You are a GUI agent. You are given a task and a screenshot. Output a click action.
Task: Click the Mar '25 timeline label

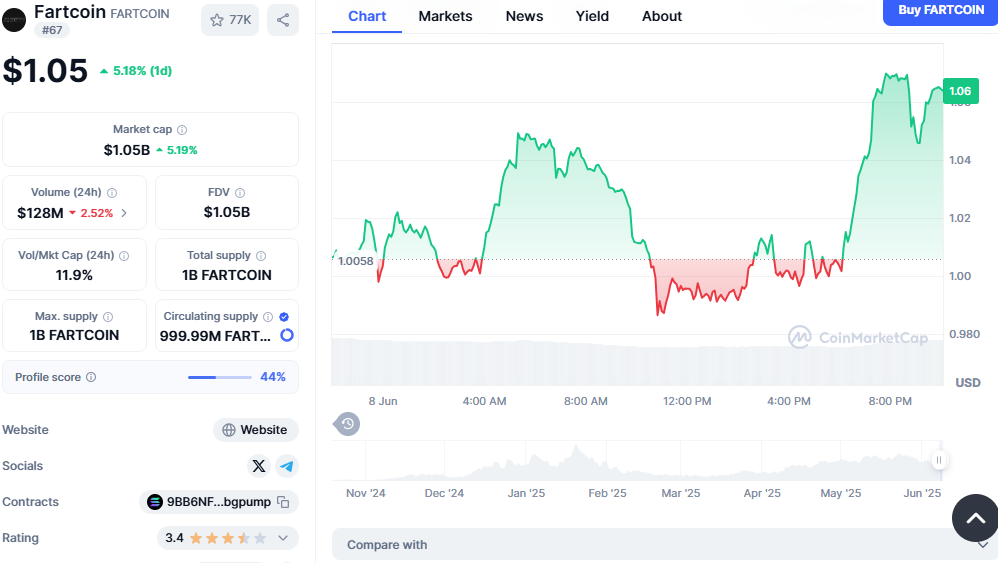pos(680,493)
